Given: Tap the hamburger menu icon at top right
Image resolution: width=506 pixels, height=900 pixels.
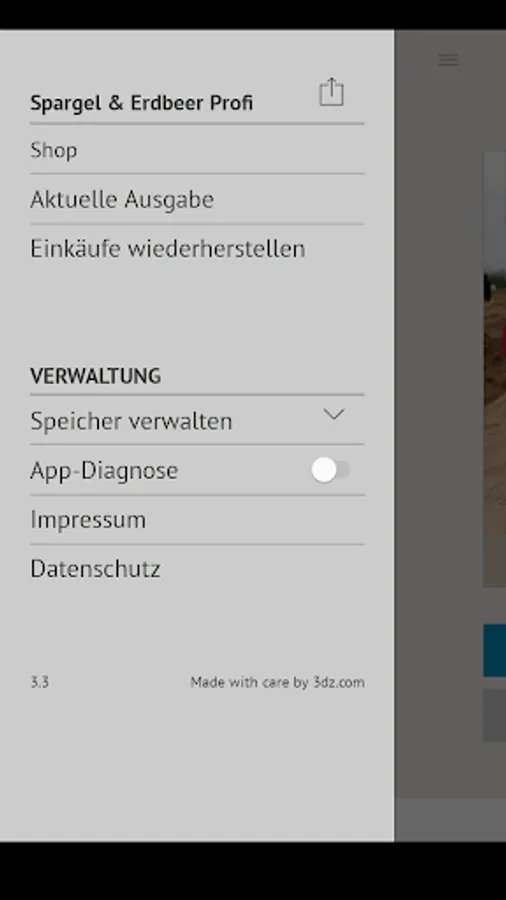Looking at the screenshot, I should tap(448, 60).
